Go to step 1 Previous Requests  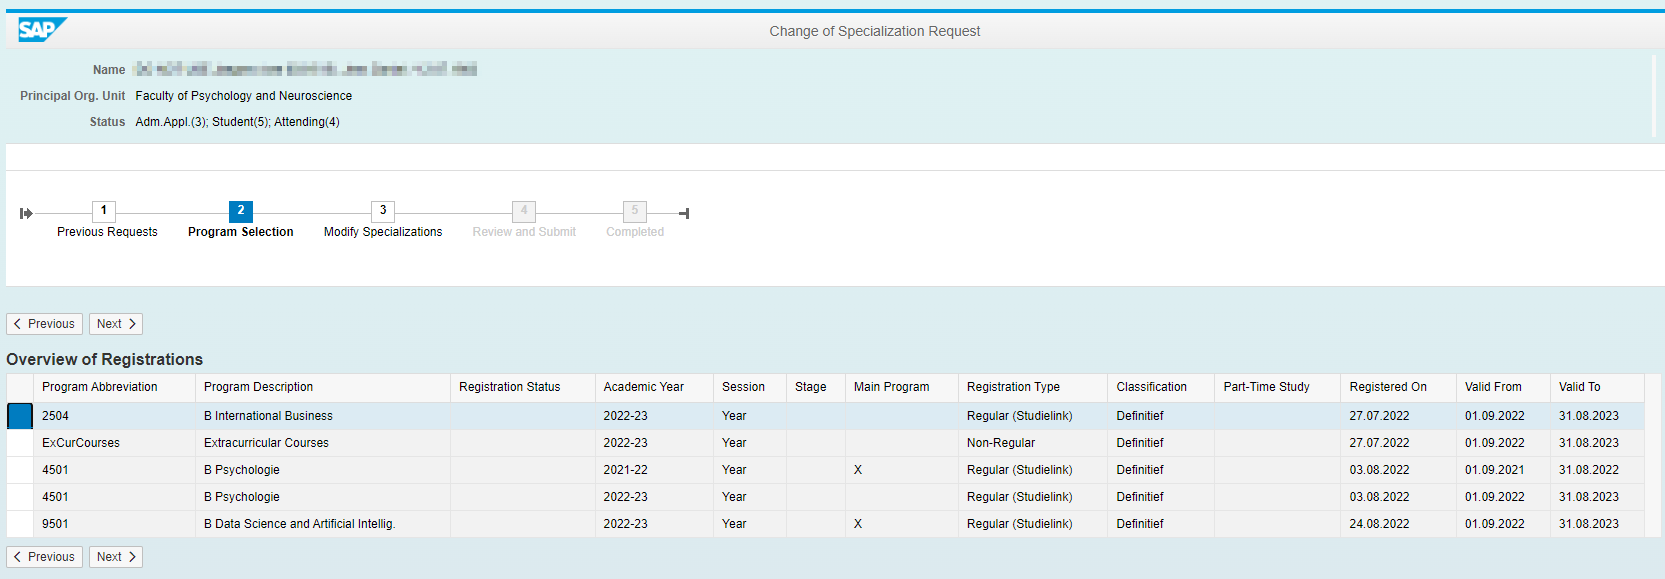tap(104, 211)
